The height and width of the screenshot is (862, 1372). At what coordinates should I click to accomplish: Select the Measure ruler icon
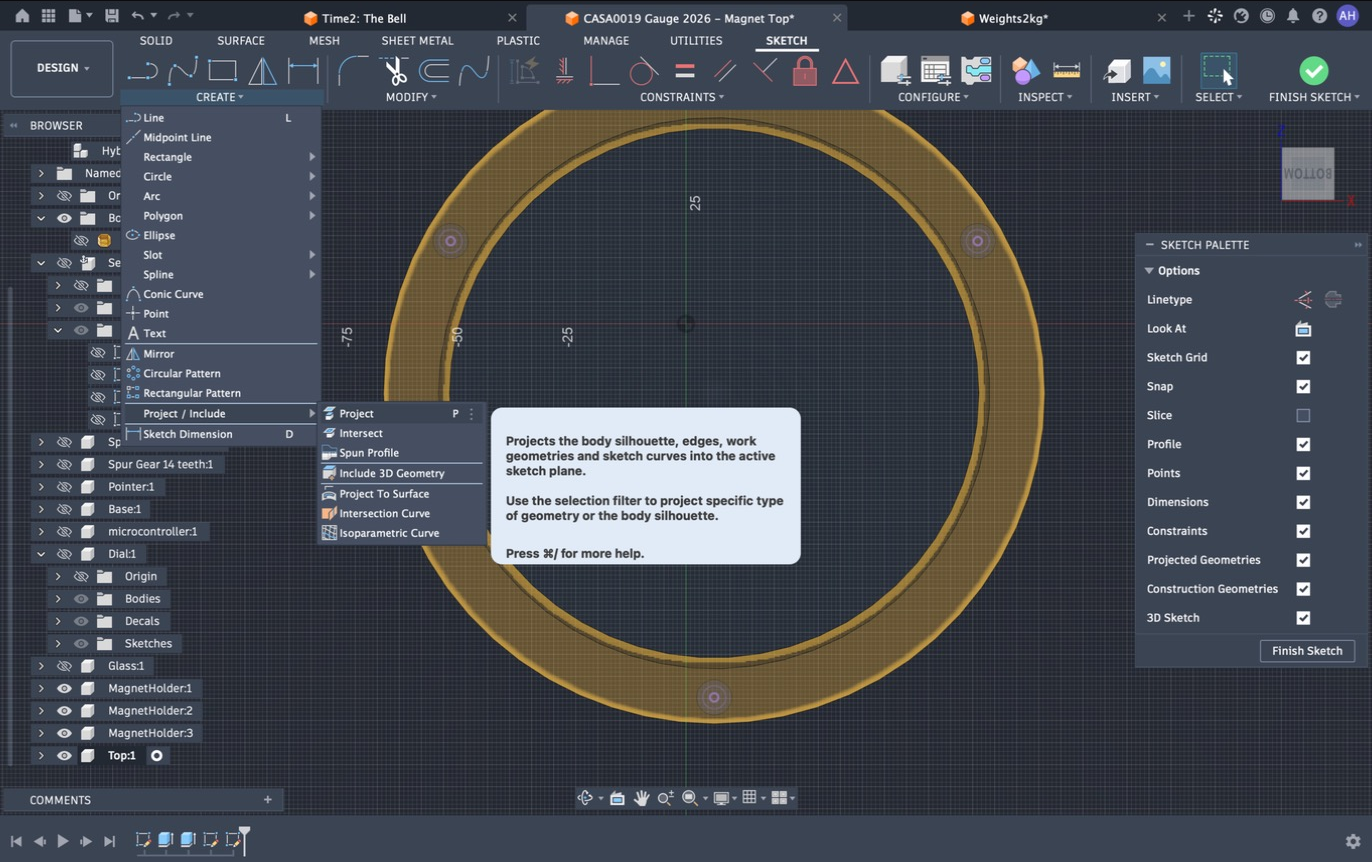pos(1067,70)
